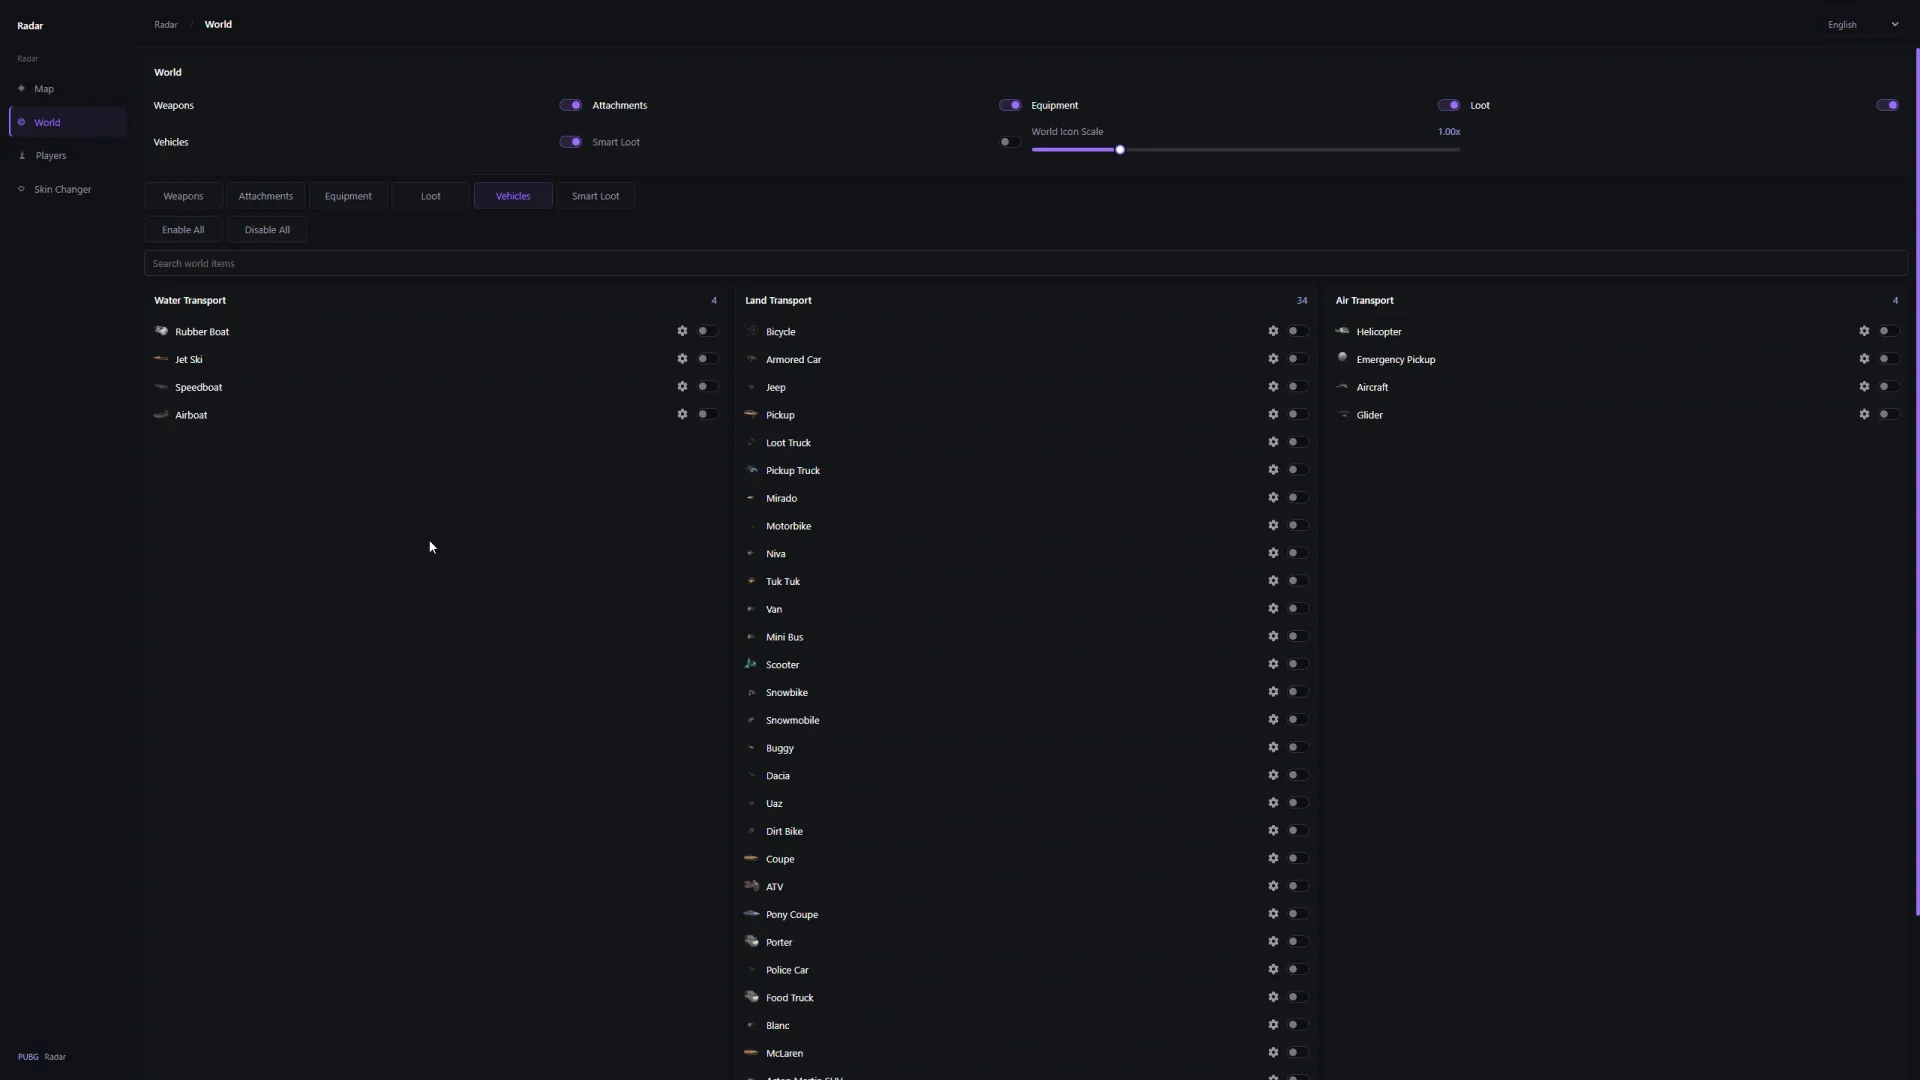Switch to the Smart Loot tab
Image resolution: width=1920 pixels, height=1080 pixels.
pos(596,196)
